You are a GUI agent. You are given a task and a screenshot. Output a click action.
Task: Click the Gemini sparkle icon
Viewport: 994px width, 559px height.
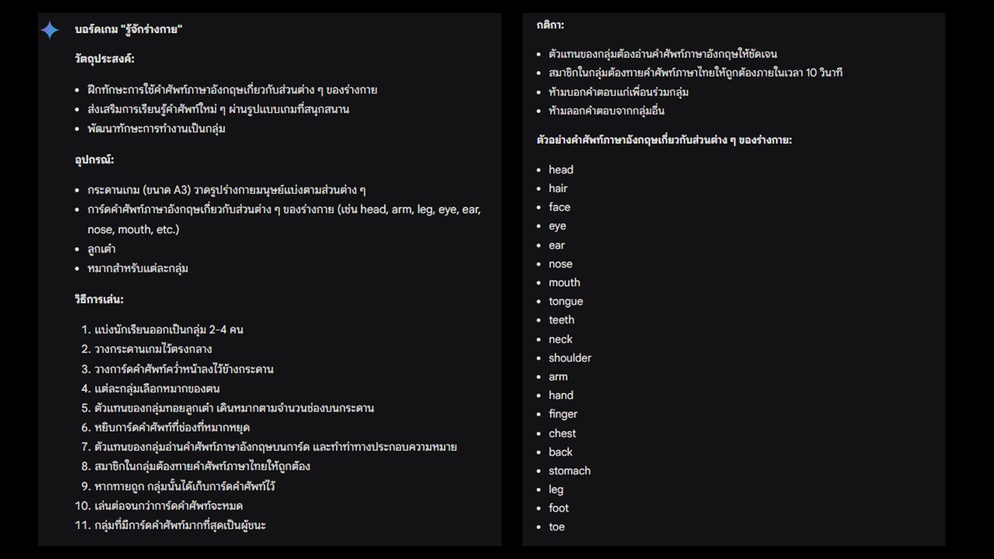point(50,30)
